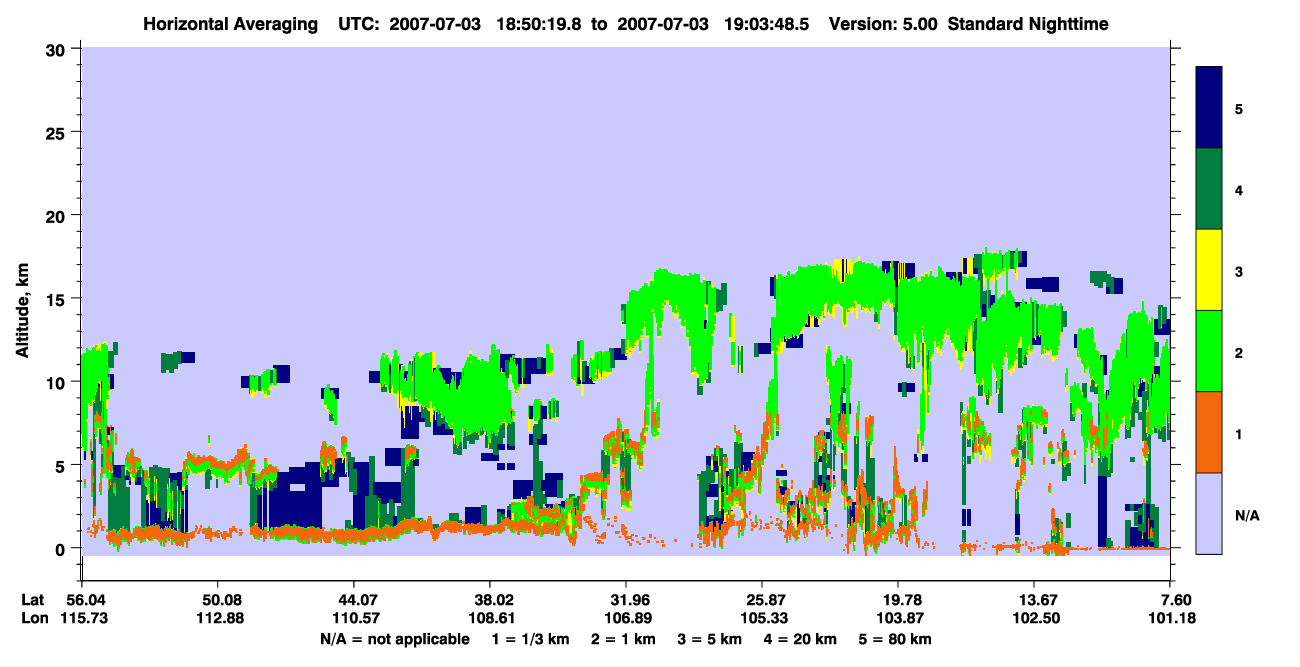This screenshot has height=667, width=1300.
Task: Click the longitude value 108.61
Action: tap(490, 618)
